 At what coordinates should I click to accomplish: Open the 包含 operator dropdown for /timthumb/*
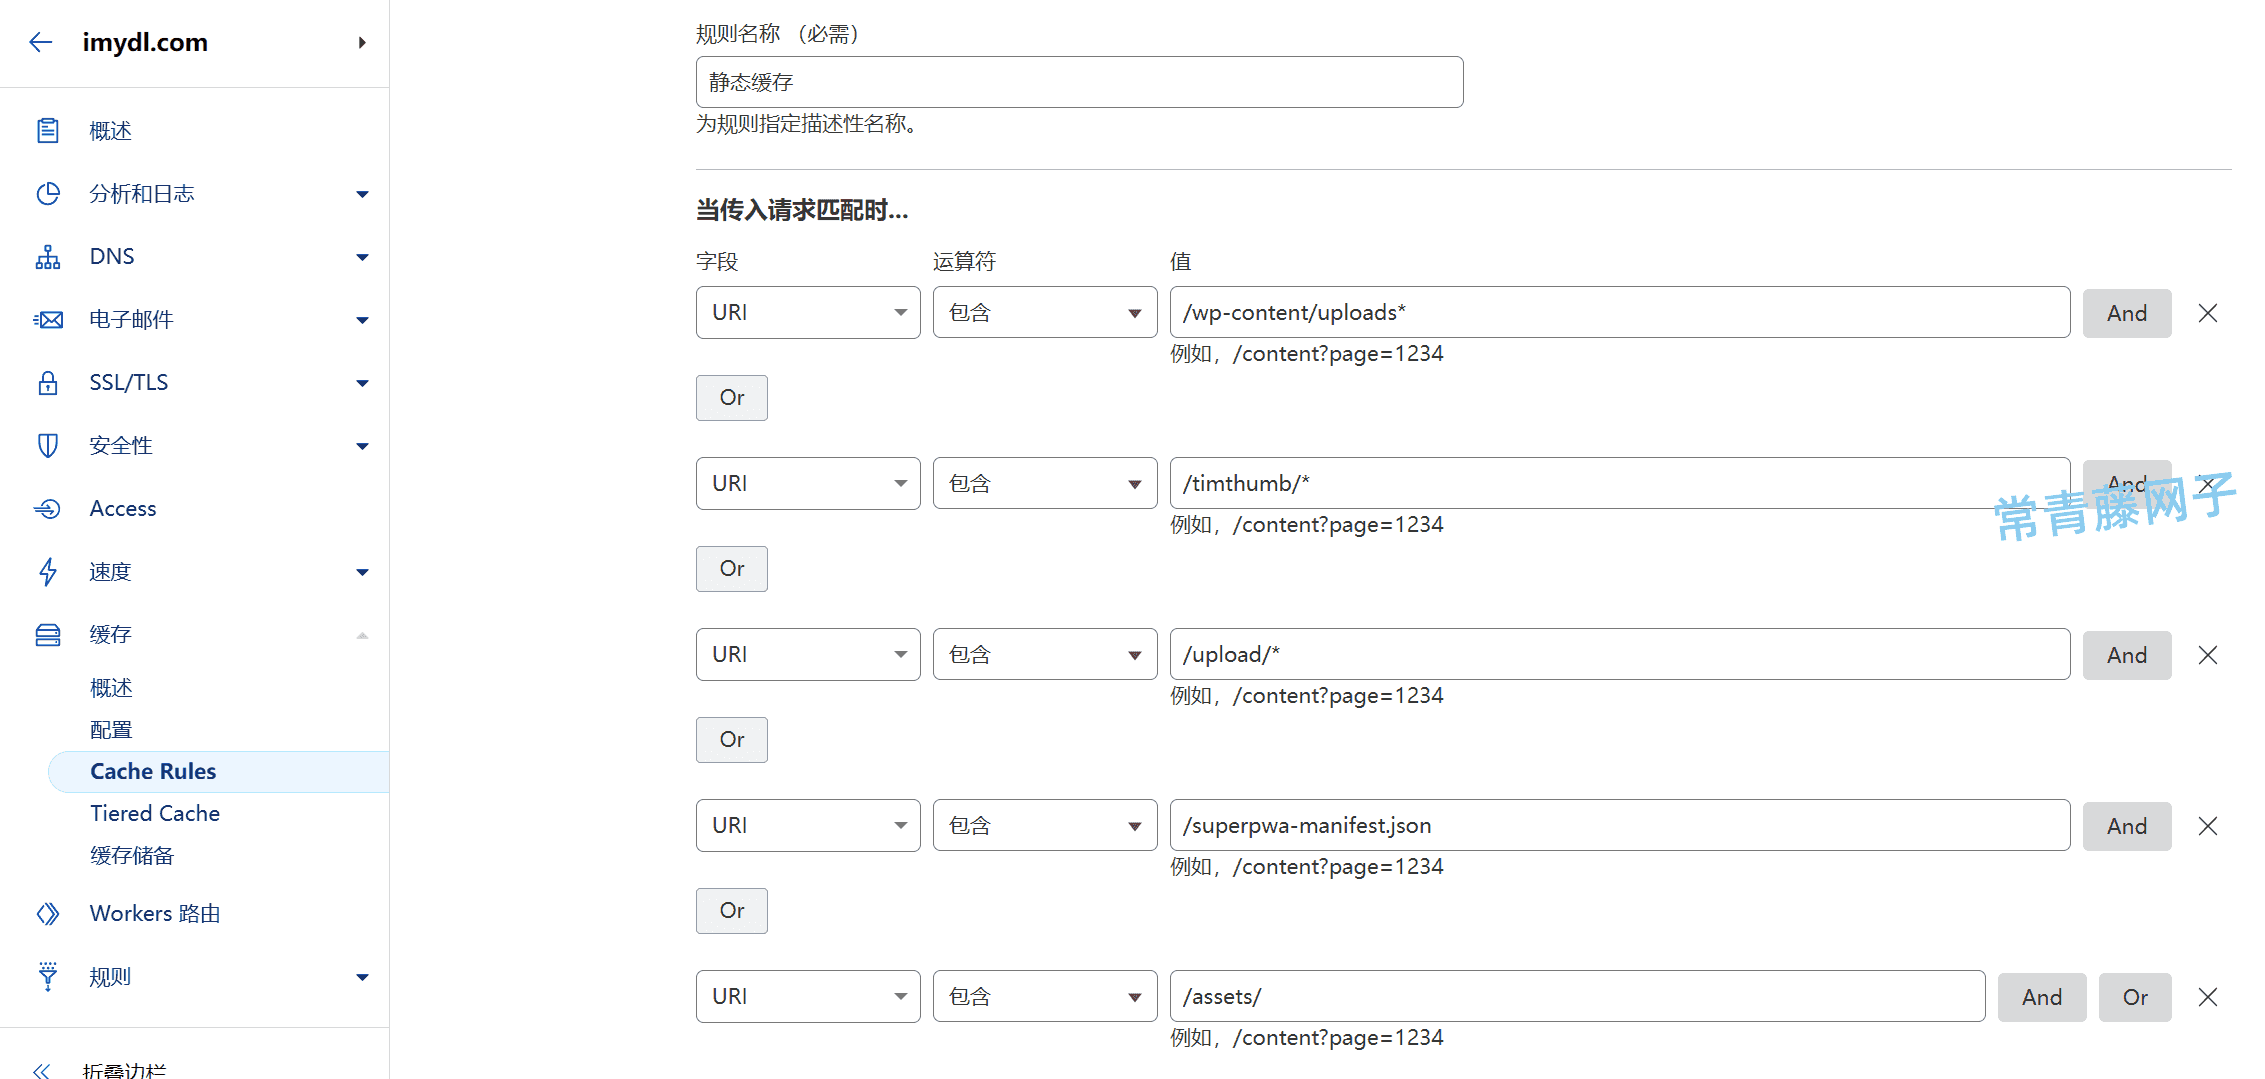[x=1045, y=484]
